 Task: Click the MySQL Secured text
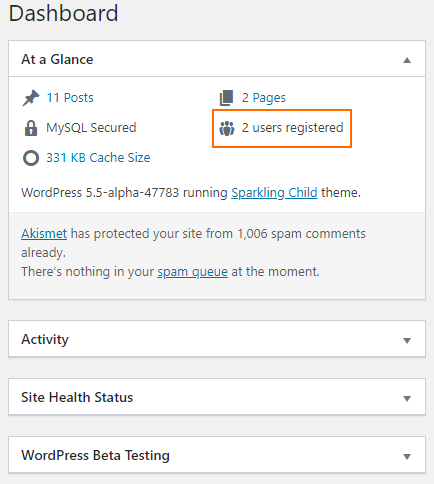pyautogui.click(x=91, y=128)
